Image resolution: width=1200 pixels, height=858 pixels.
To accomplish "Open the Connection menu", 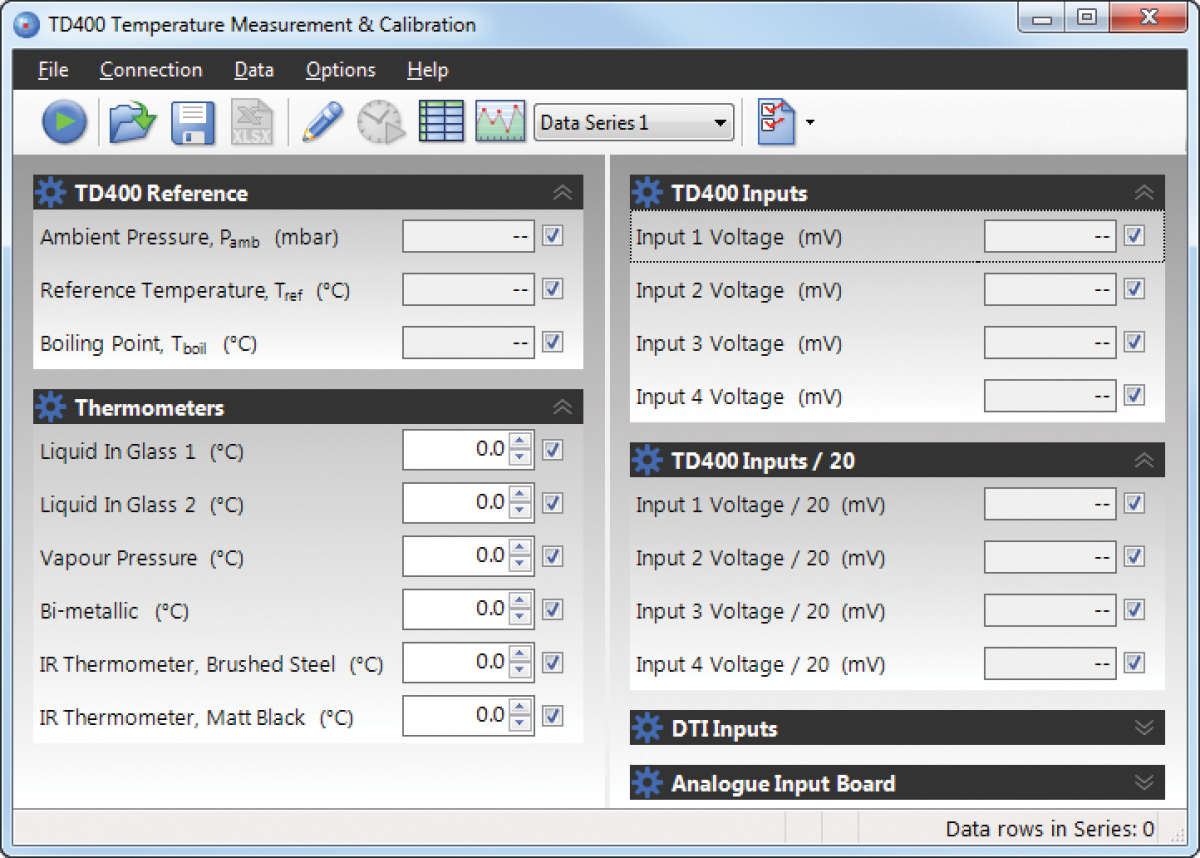I will pyautogui.click(x=151, y=70).
